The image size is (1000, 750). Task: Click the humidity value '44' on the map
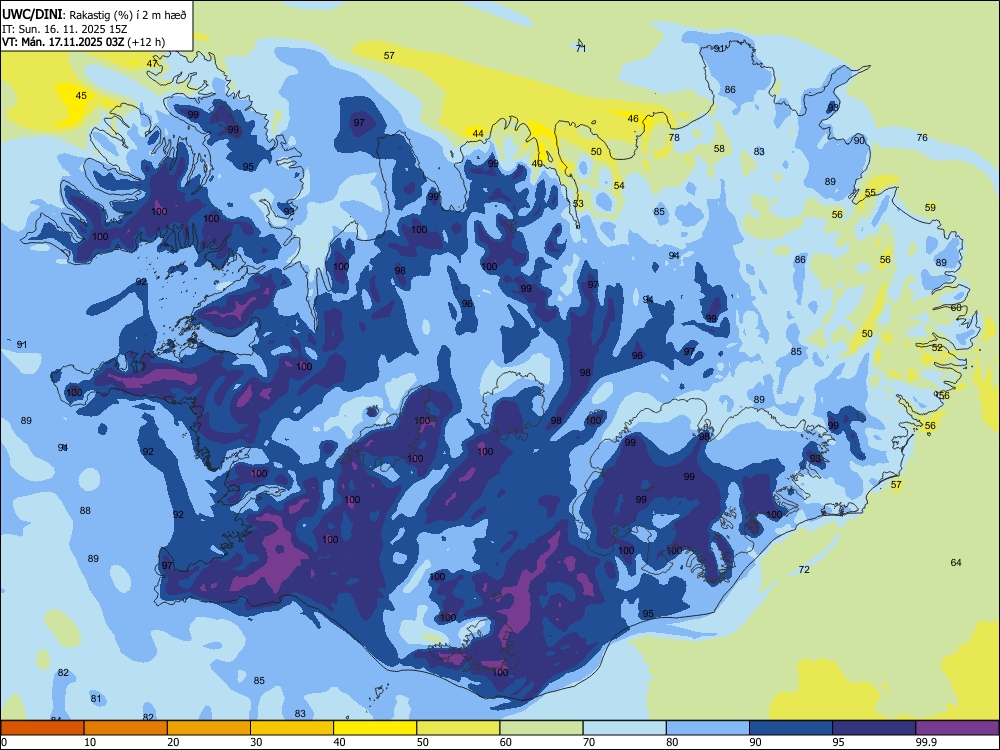pos(478,133)
